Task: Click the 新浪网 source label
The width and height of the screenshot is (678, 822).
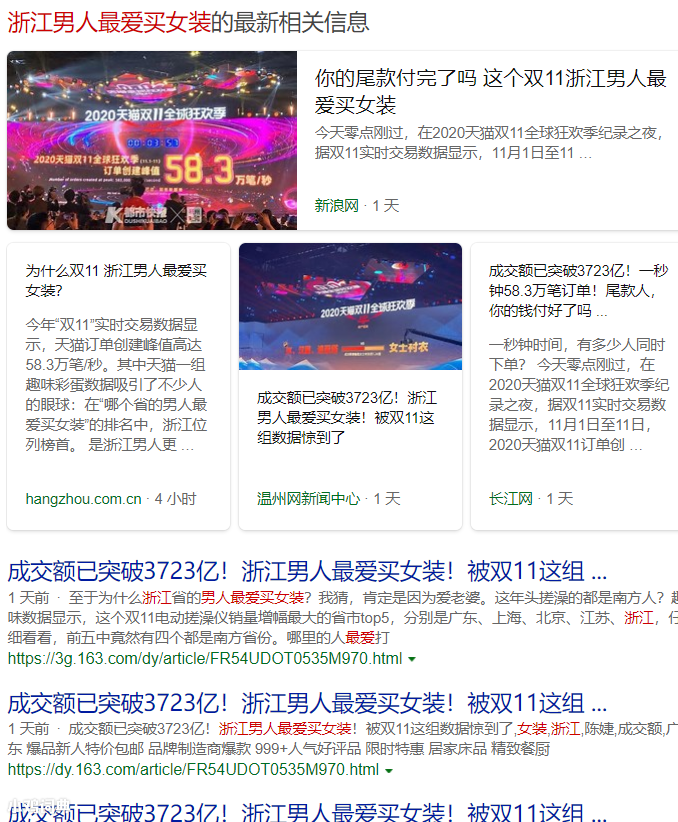Action: click(337, 206)
